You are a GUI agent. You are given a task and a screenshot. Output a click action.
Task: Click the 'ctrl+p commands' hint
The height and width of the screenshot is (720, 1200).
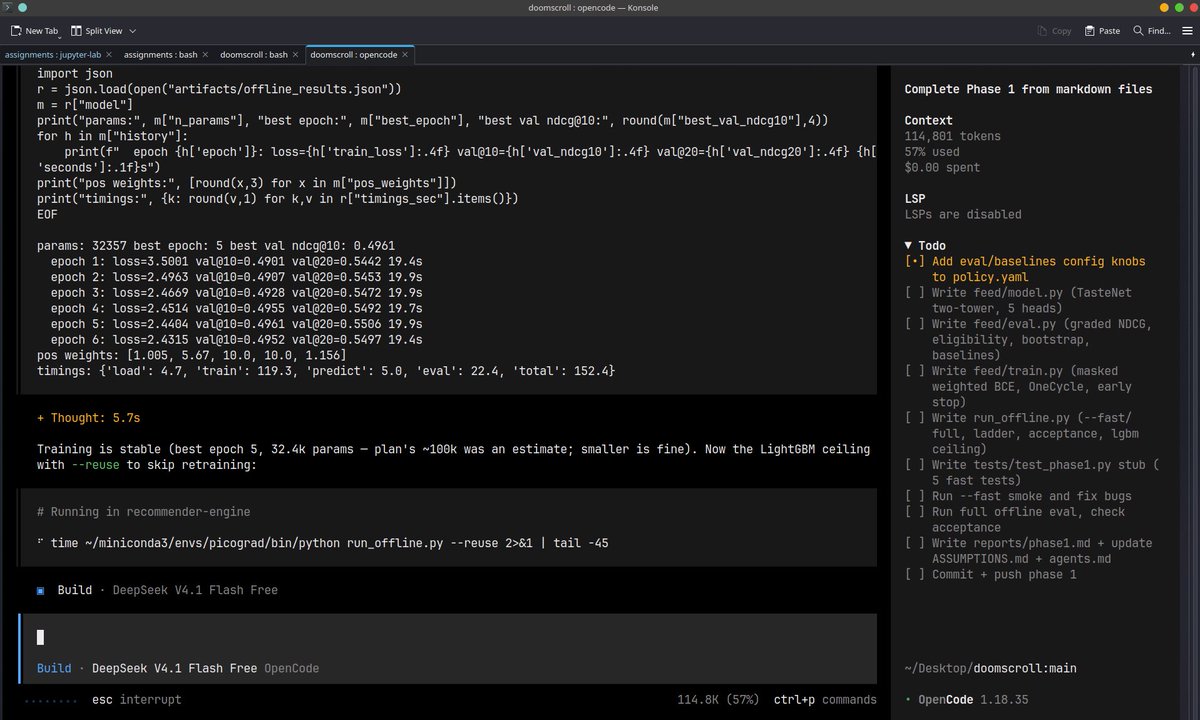coord(825,700)
